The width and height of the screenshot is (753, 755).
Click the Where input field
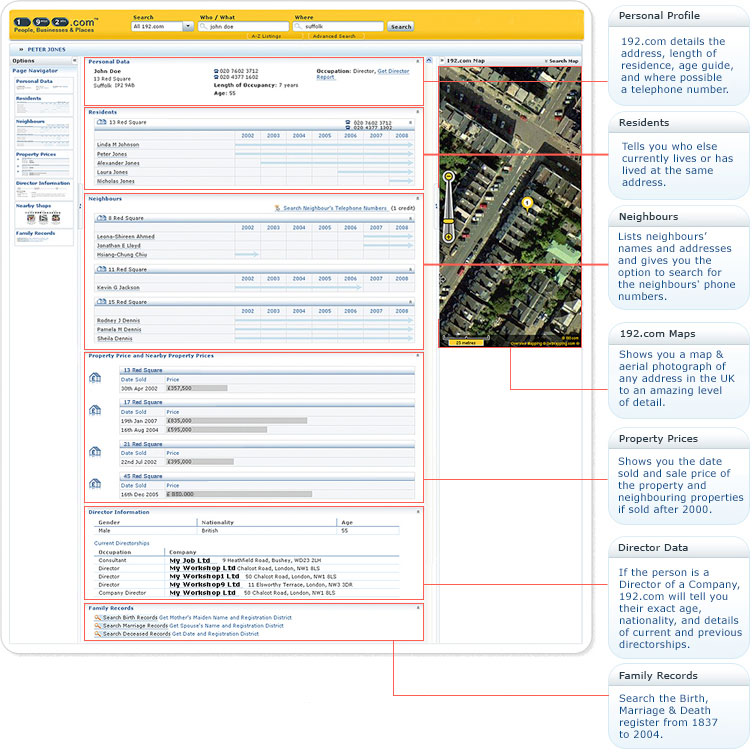tap(338, 26)
